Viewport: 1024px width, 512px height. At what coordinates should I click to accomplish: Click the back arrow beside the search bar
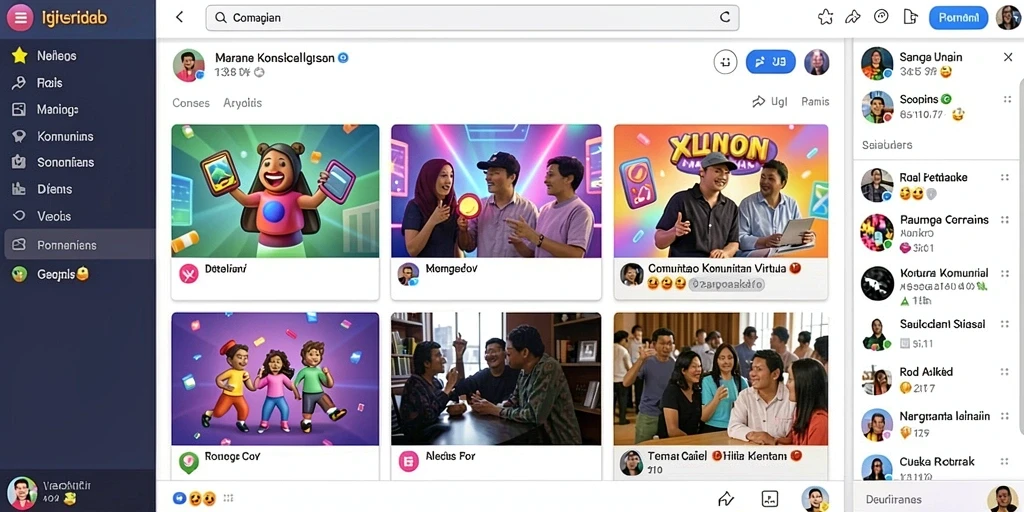click(180, 18)
